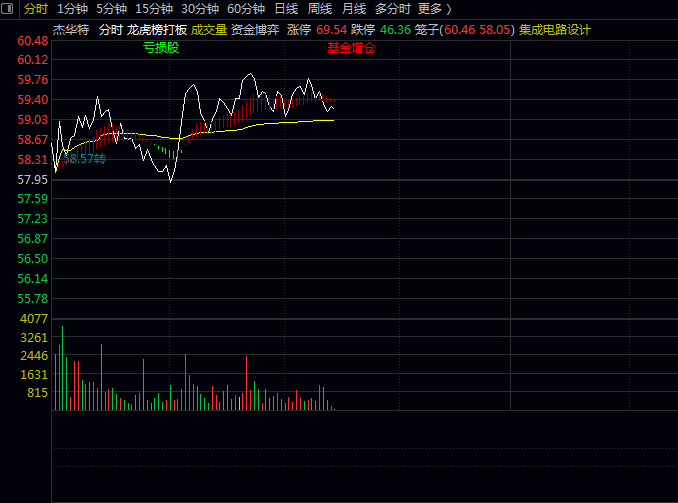The width and height of the screenshot is (678, 503).
Task: Click the 815 volume axis label
Action: [37, 393]
